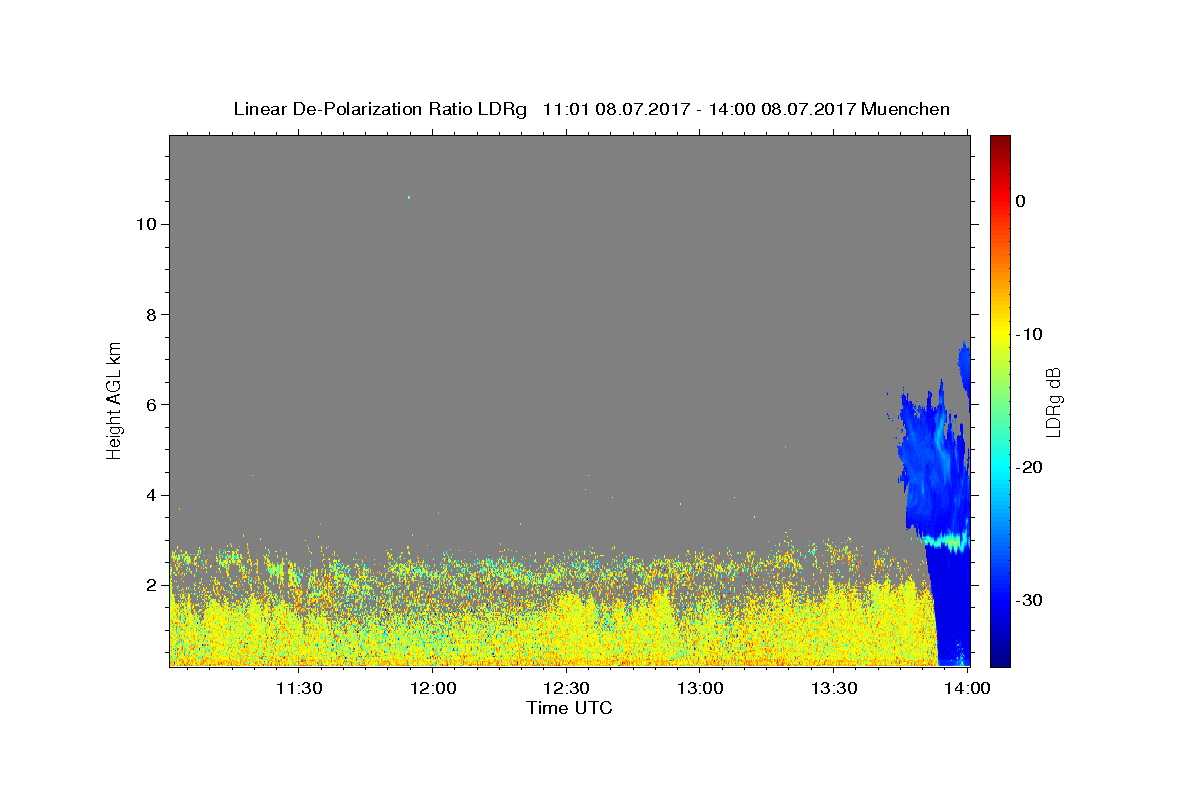Click the plot title "Linear De-Polarization Ratio LDRg"

point(380,109)
